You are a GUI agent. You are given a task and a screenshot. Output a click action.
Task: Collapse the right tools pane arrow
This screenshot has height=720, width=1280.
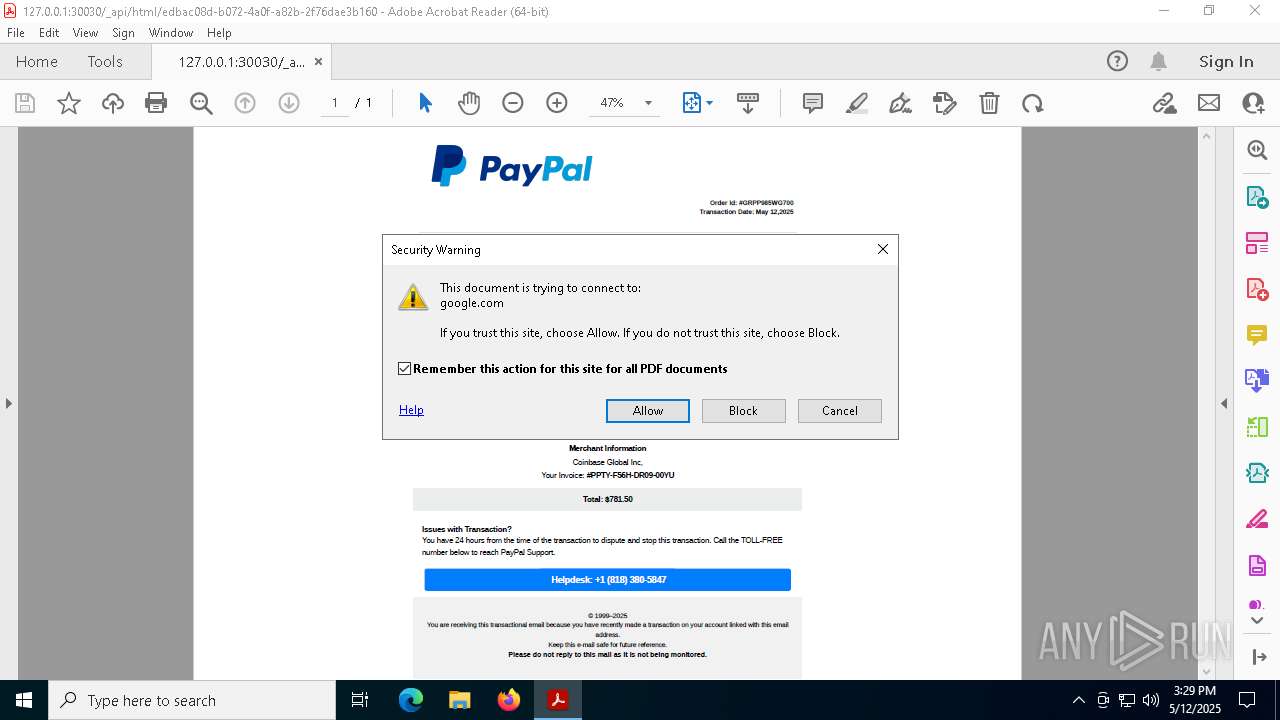(x=1224, y=403)
